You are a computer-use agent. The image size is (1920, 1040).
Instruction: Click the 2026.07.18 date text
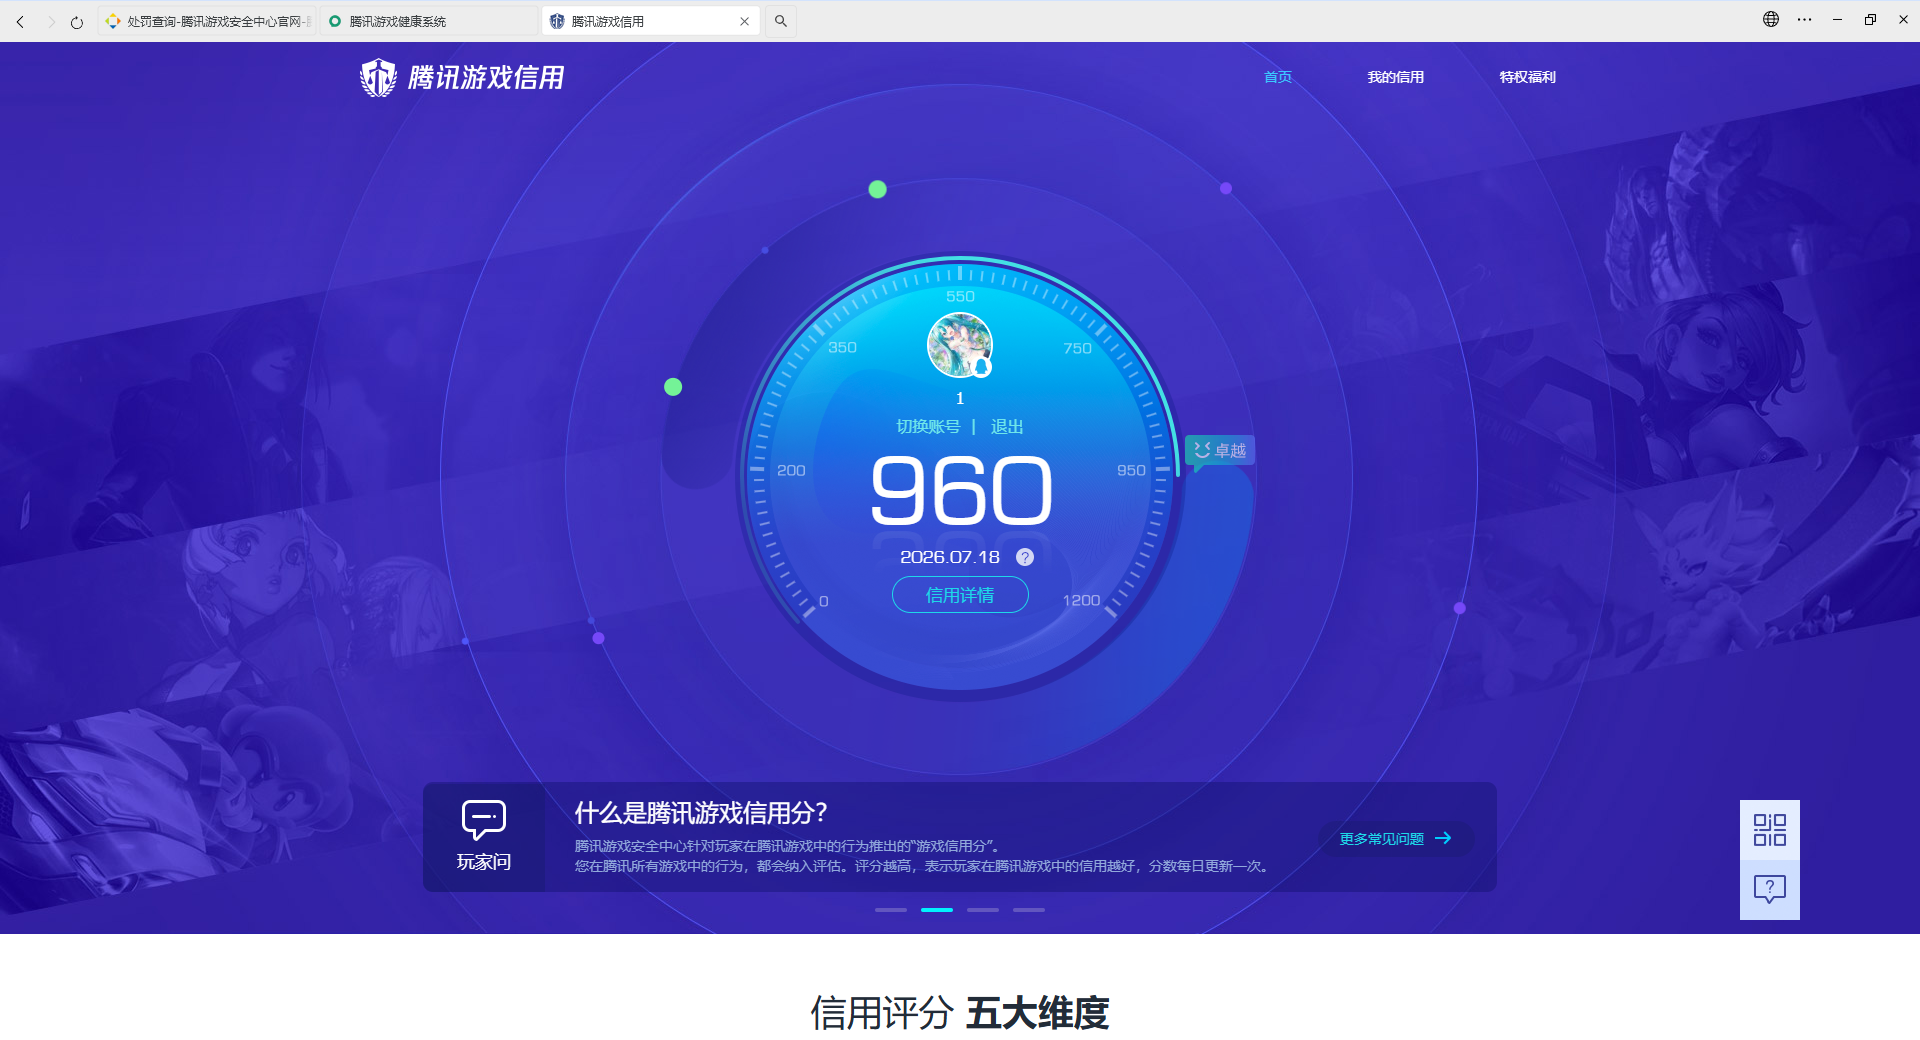click(x=950, y=557)
